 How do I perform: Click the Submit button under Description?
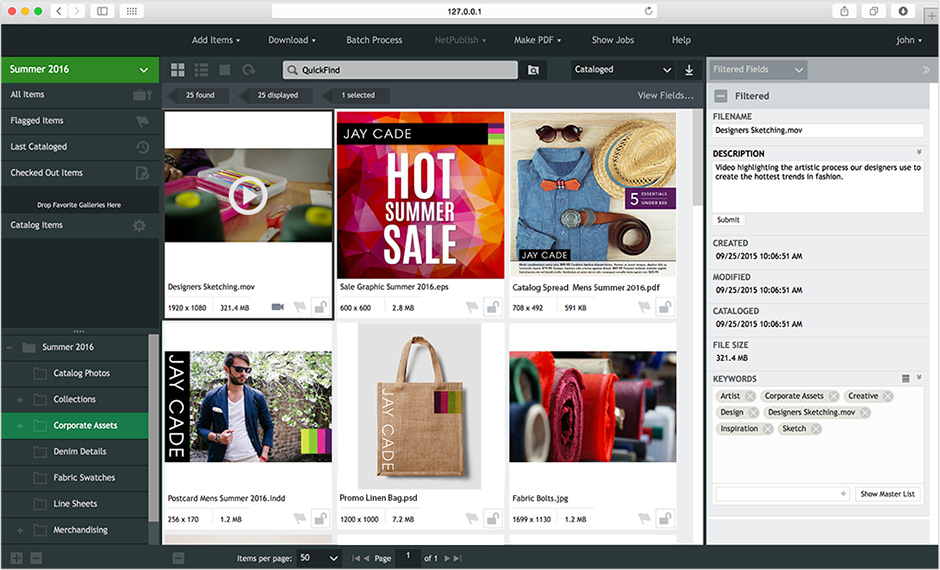coord(728,220)
